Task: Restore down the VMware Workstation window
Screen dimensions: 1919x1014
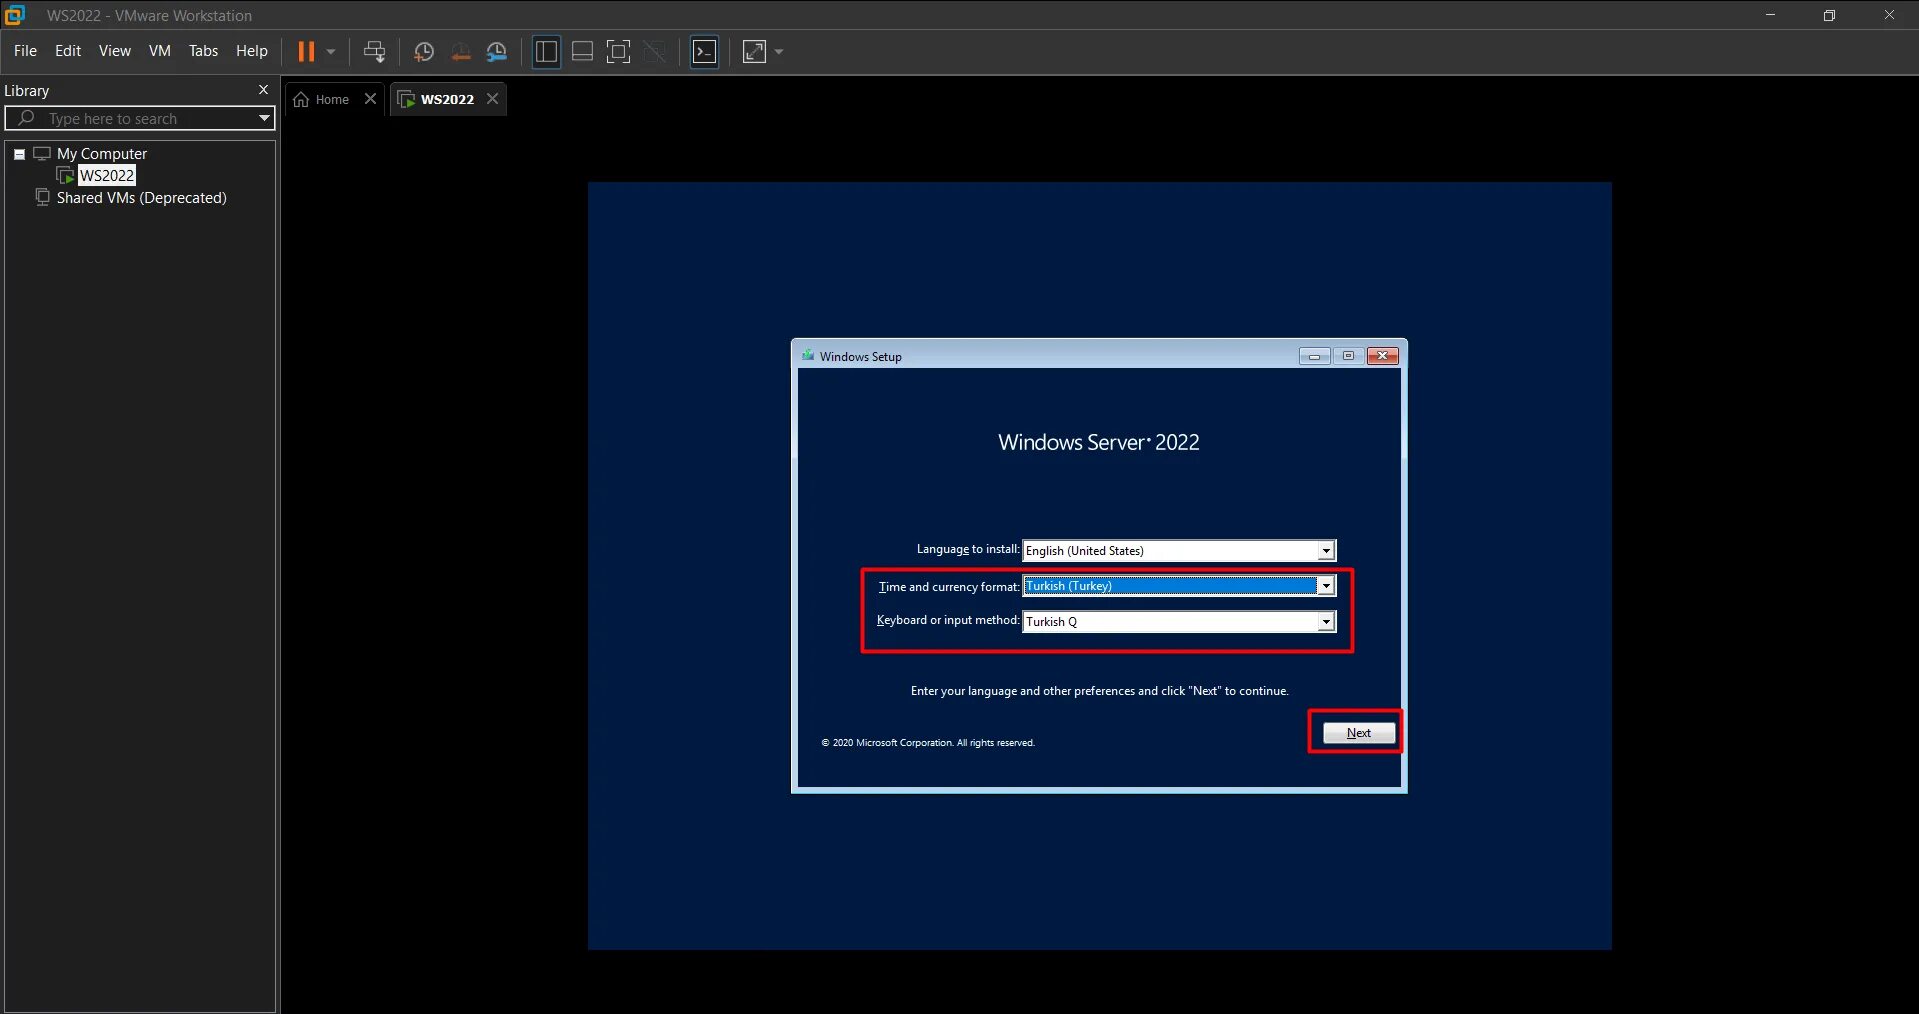Action: point(1829,15)
